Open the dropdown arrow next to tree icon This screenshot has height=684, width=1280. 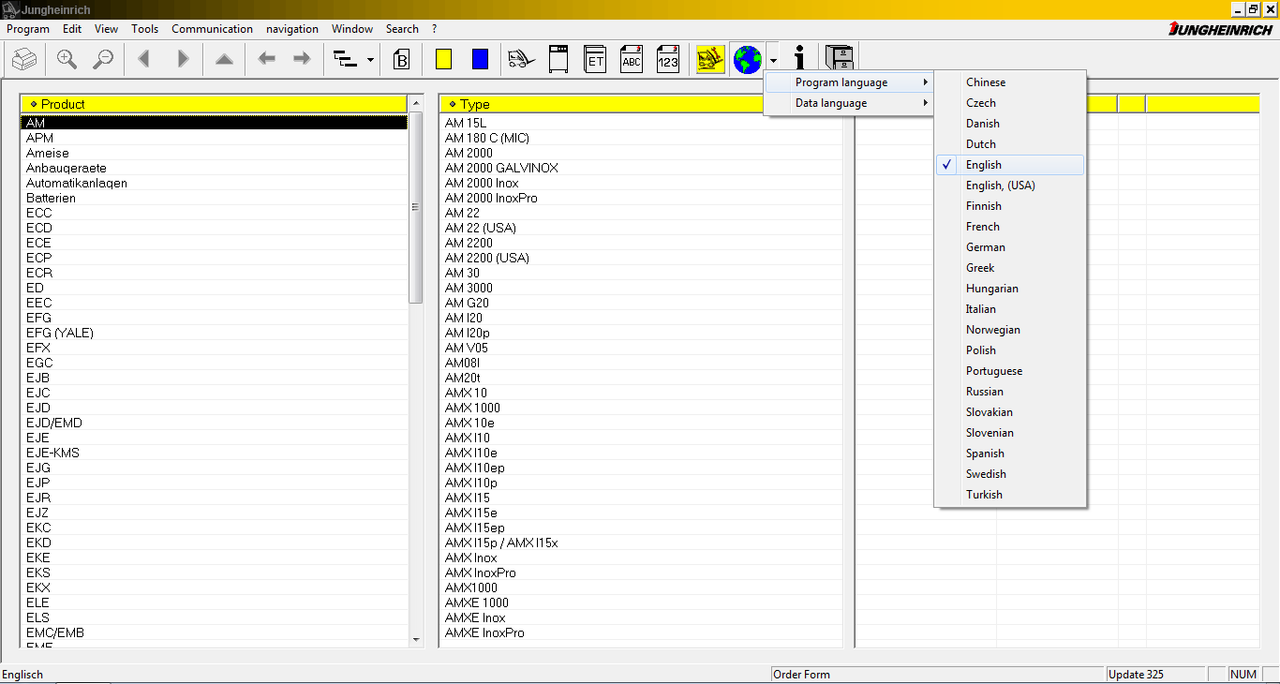(371, 60)
